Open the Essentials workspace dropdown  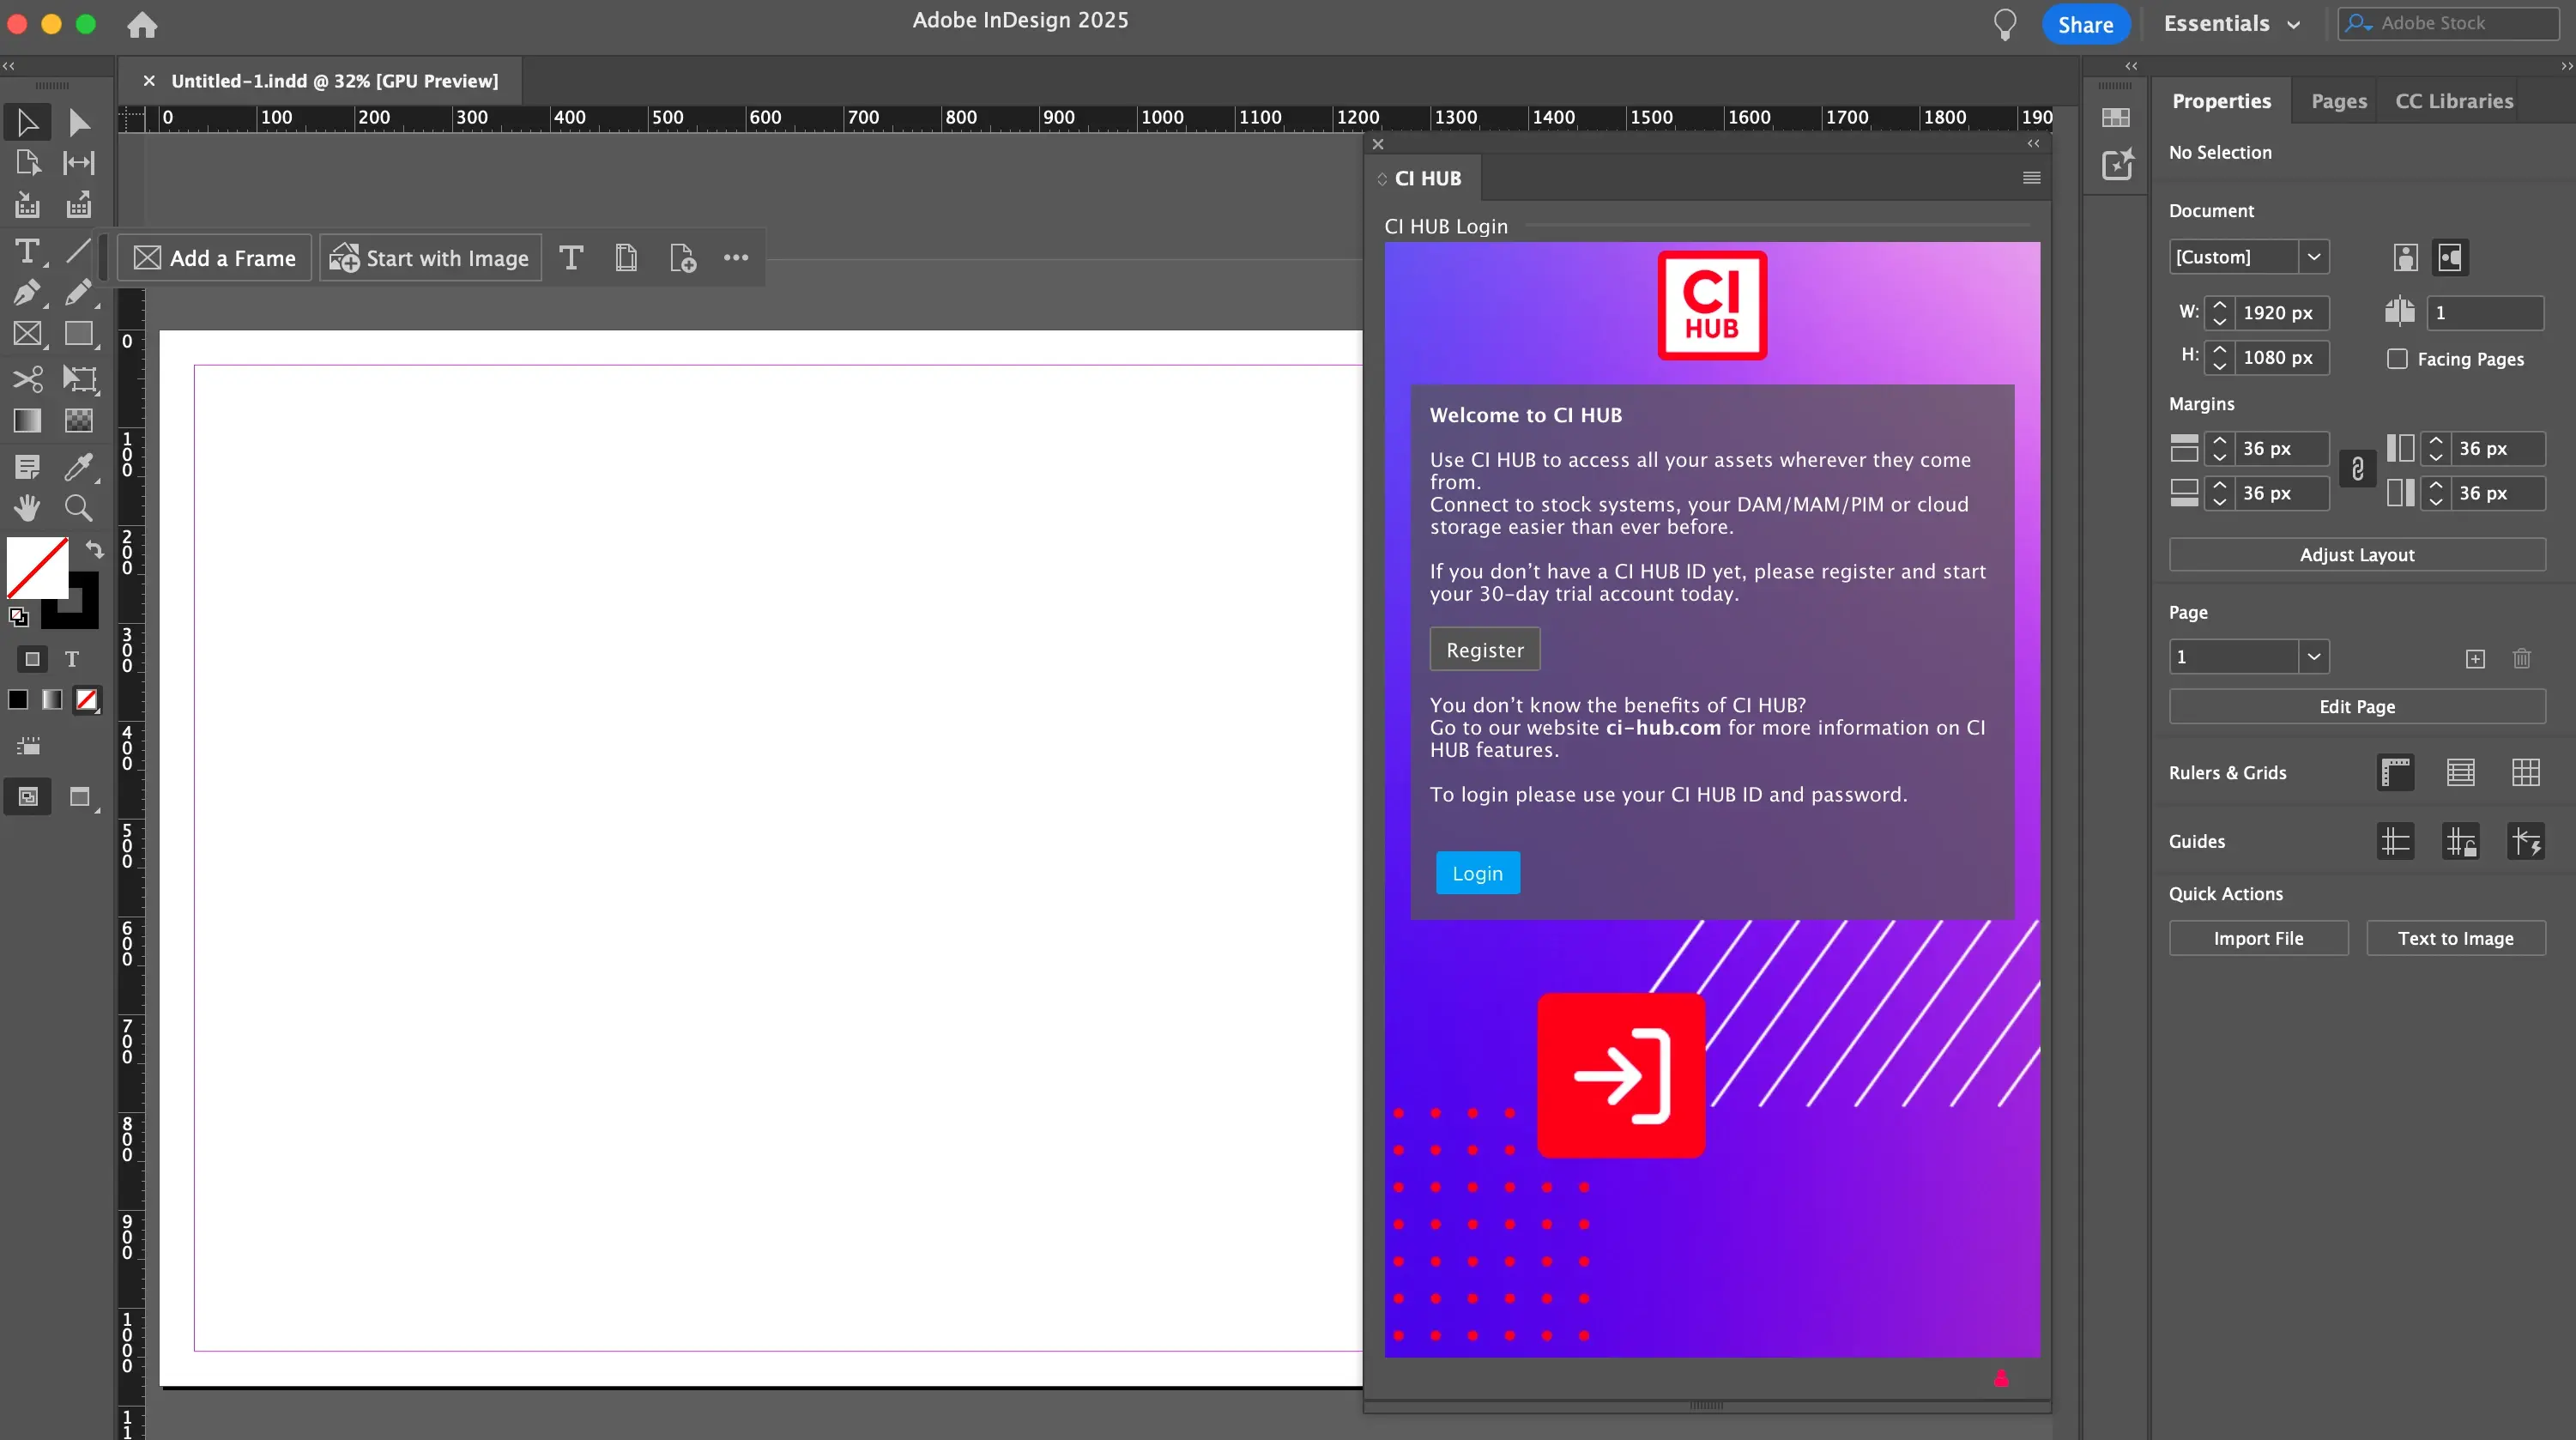tap(2231, 24)
